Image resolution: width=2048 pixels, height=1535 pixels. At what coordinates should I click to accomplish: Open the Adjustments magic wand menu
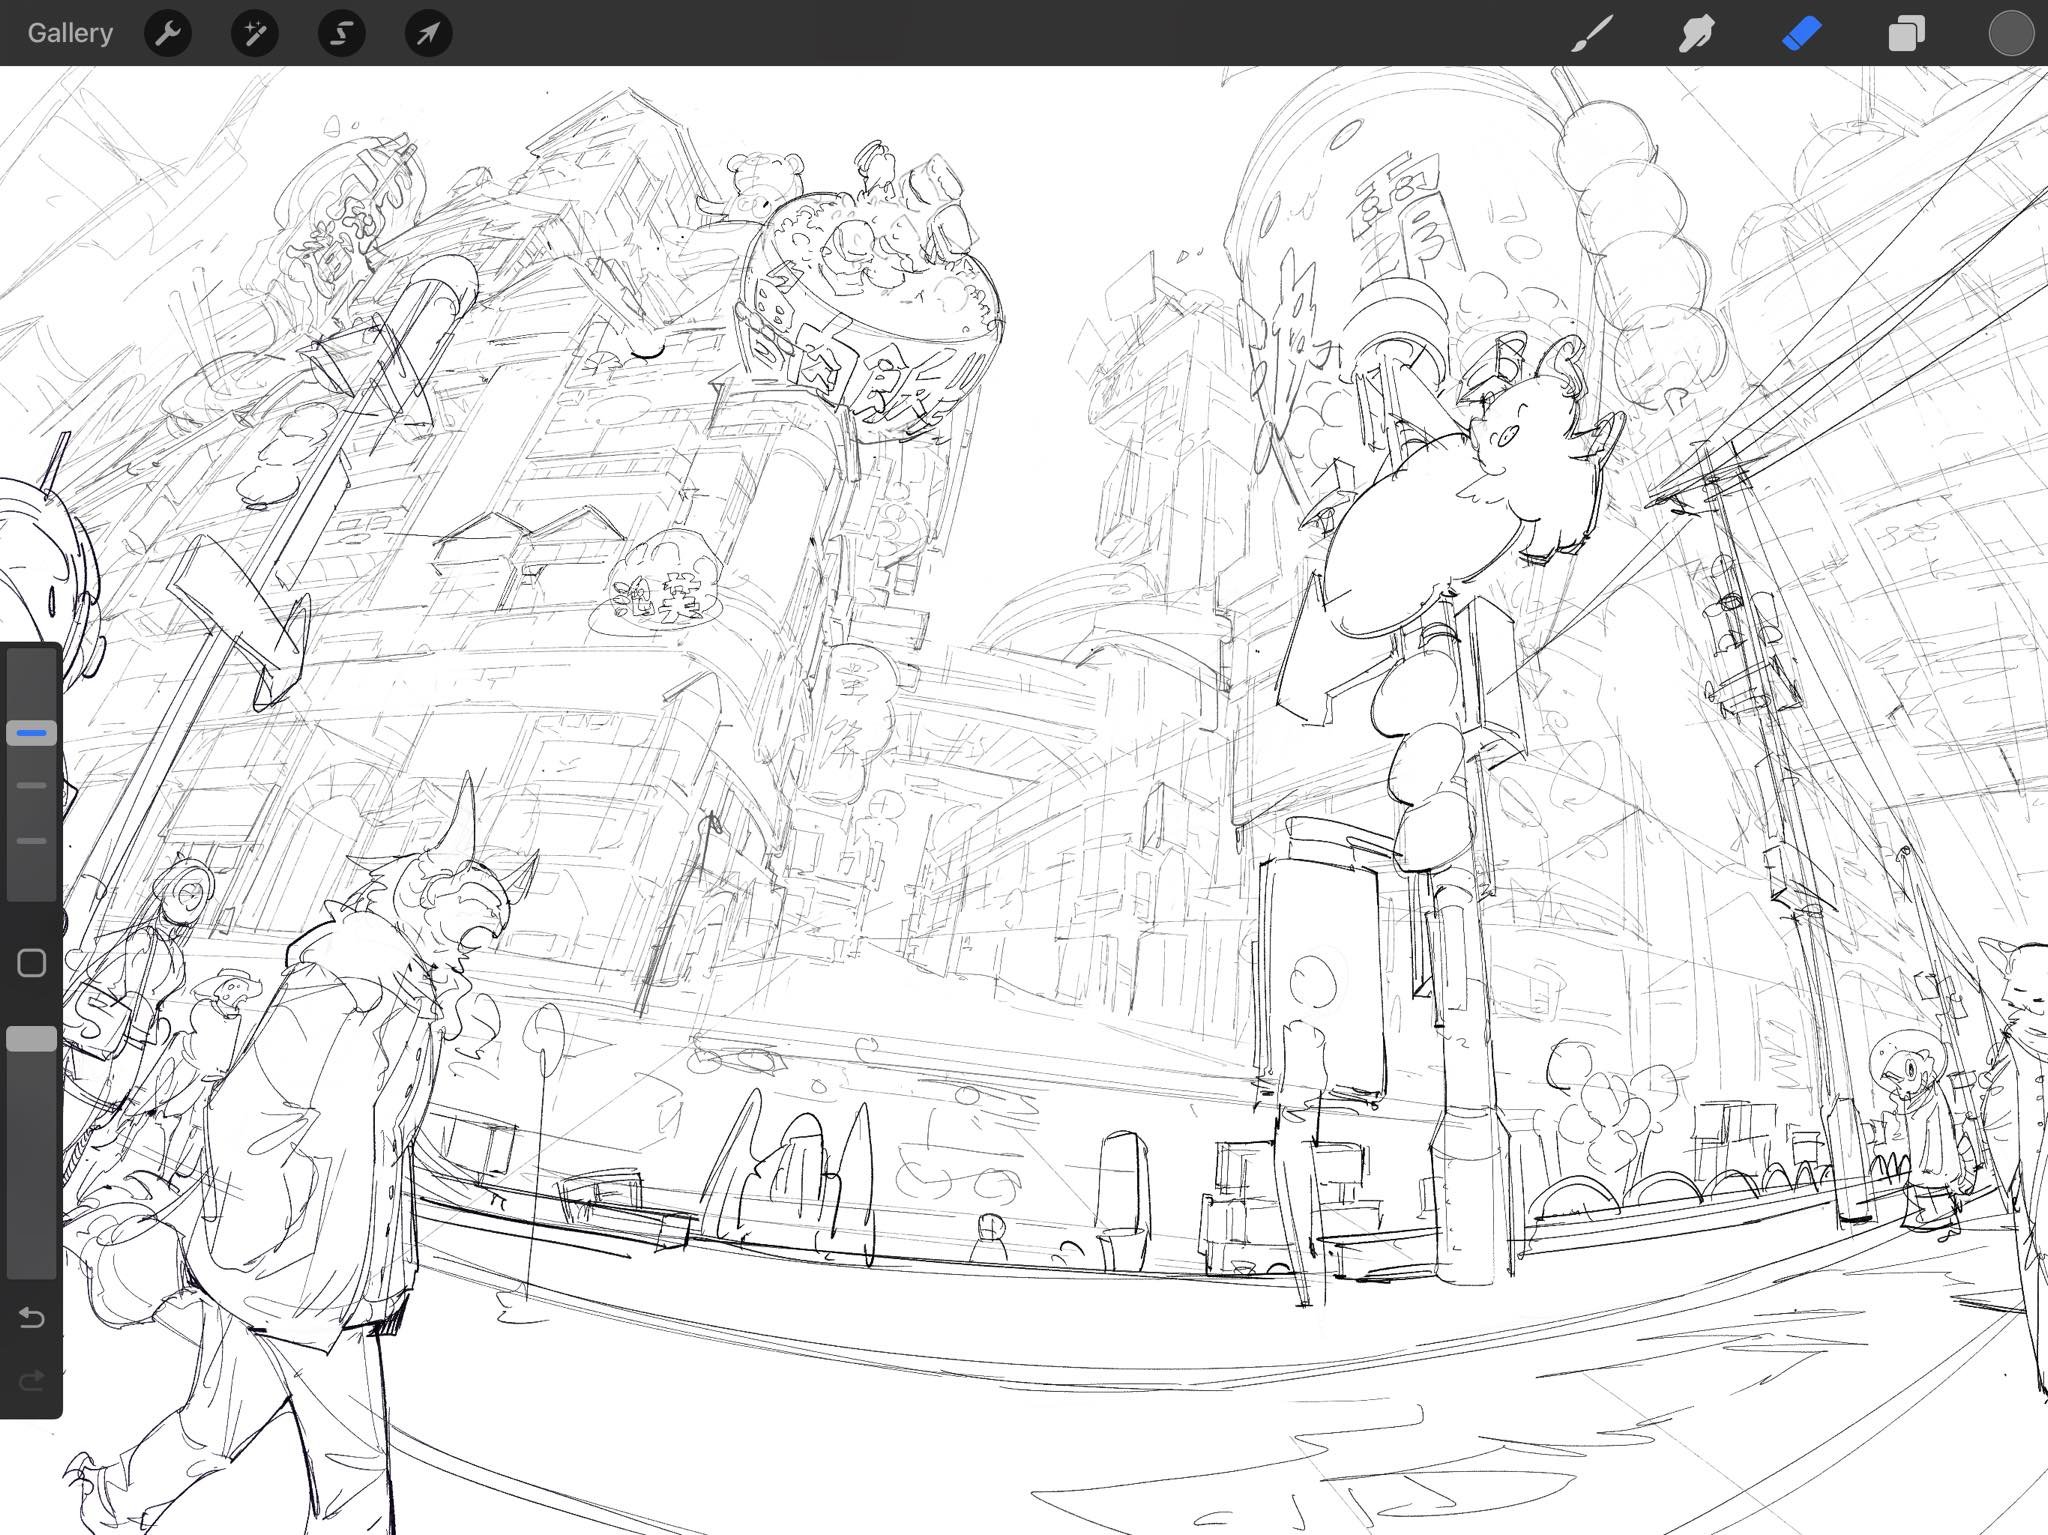pyautogui.click(x=255, y=33)
